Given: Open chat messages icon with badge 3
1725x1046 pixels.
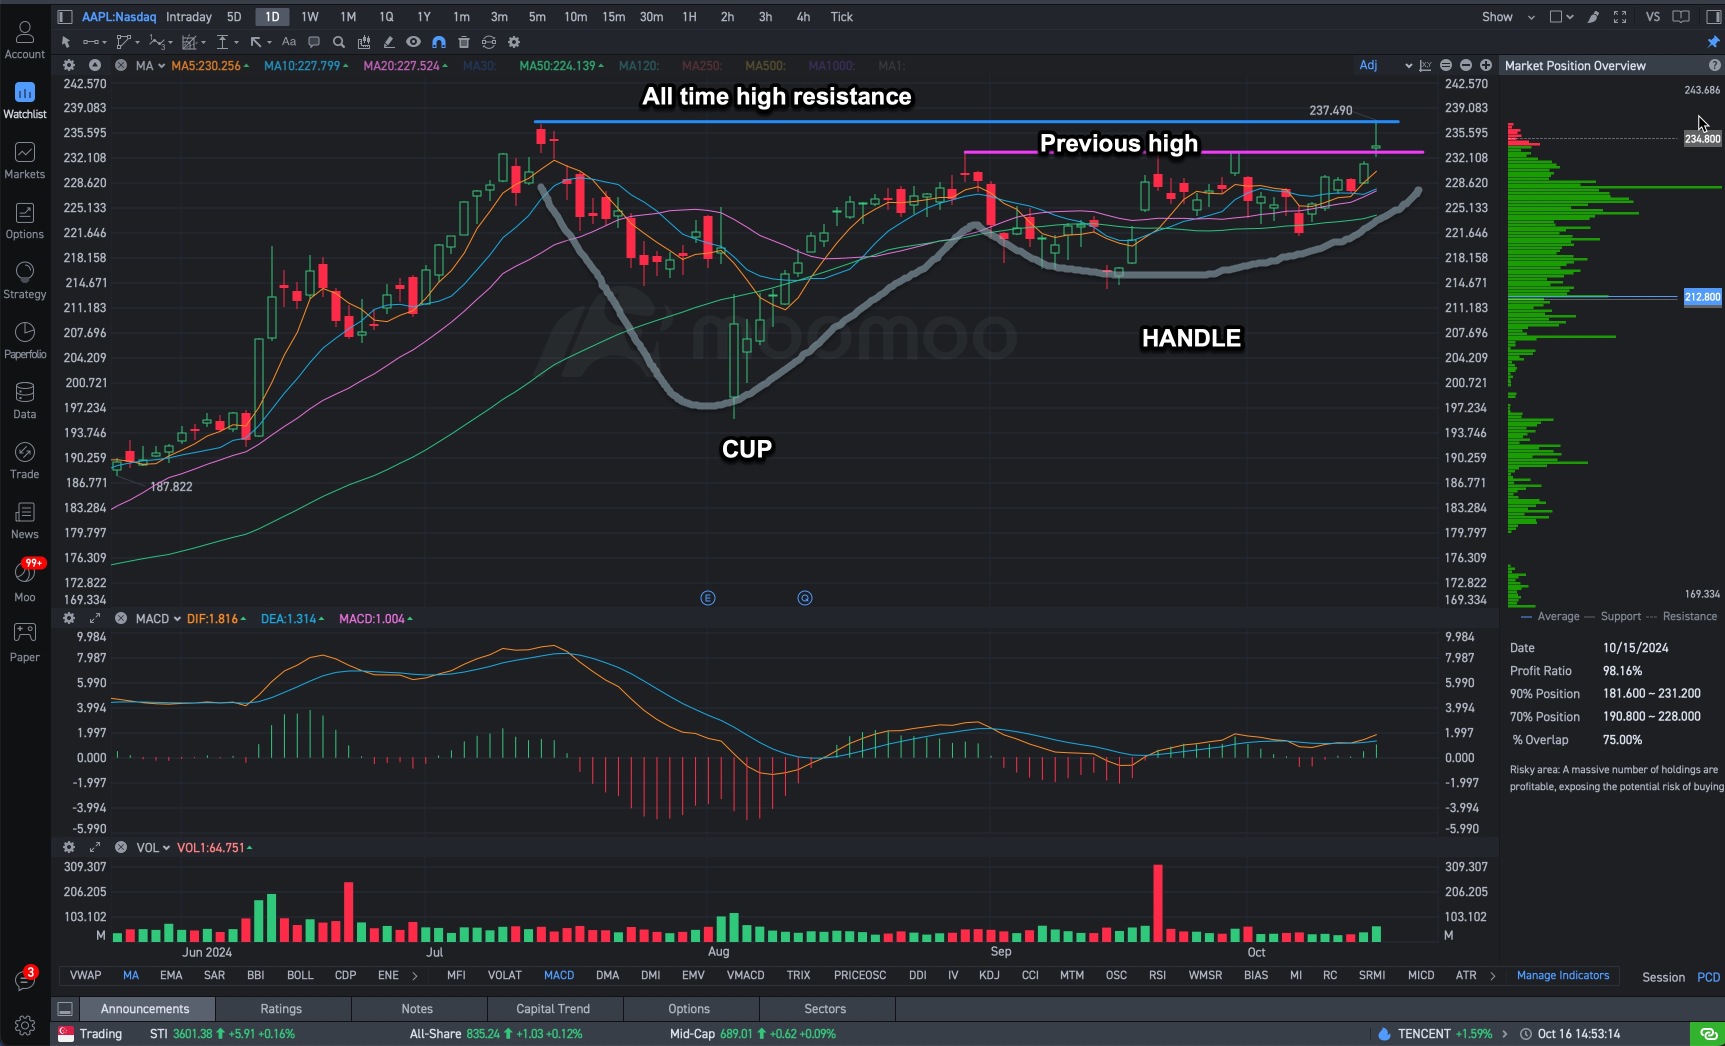Looking at the screenshot, I should coord(25,980).
